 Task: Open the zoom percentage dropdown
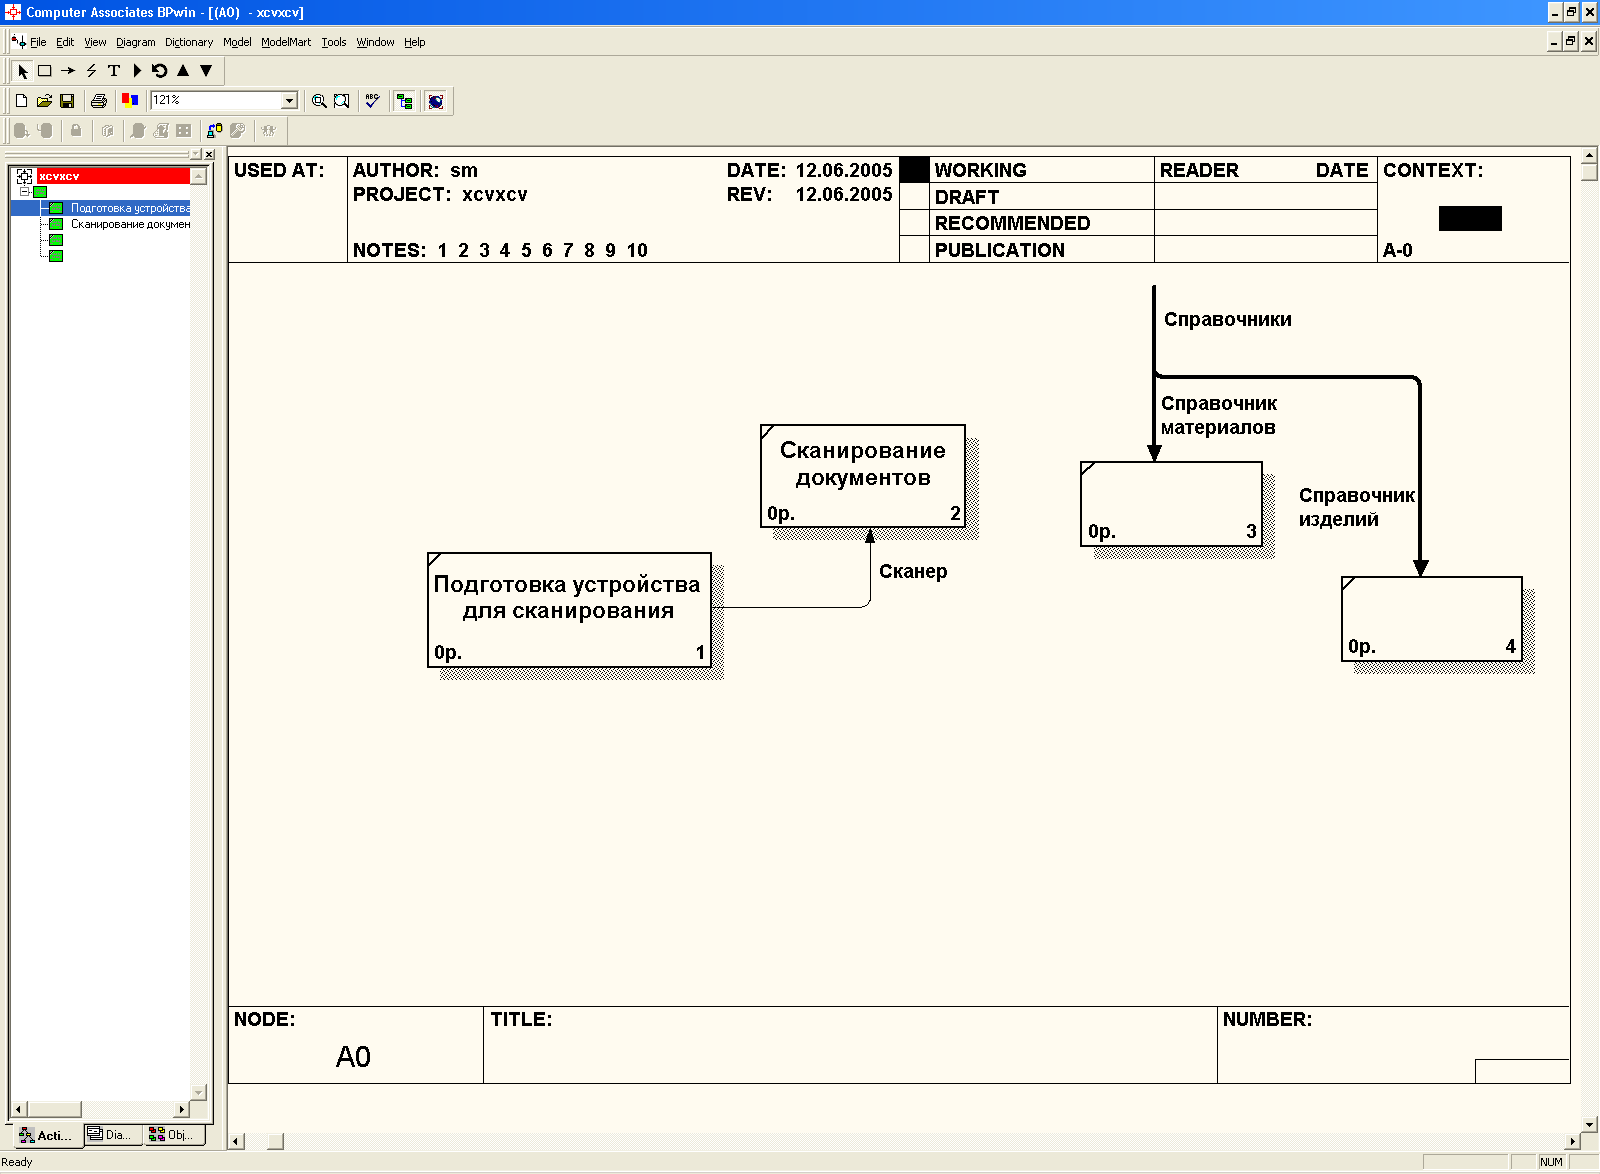290,101
